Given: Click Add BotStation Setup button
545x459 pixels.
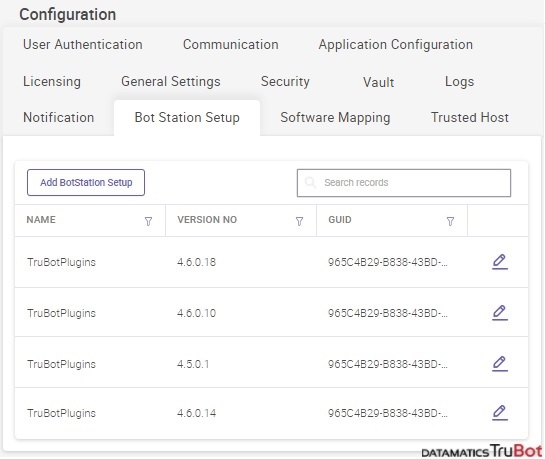Looking at the screenshot, I should (x=86, y=182).
